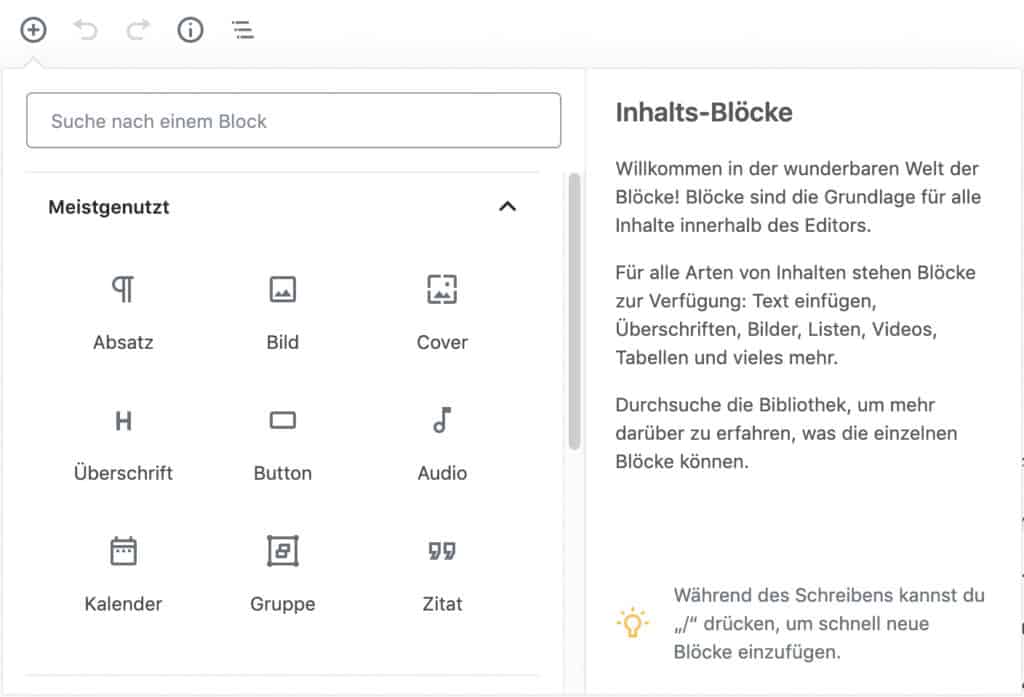Click the Inhalts-Blöcke heading
The height and width of the screenshot is (697, 1024).
(704, 112)
